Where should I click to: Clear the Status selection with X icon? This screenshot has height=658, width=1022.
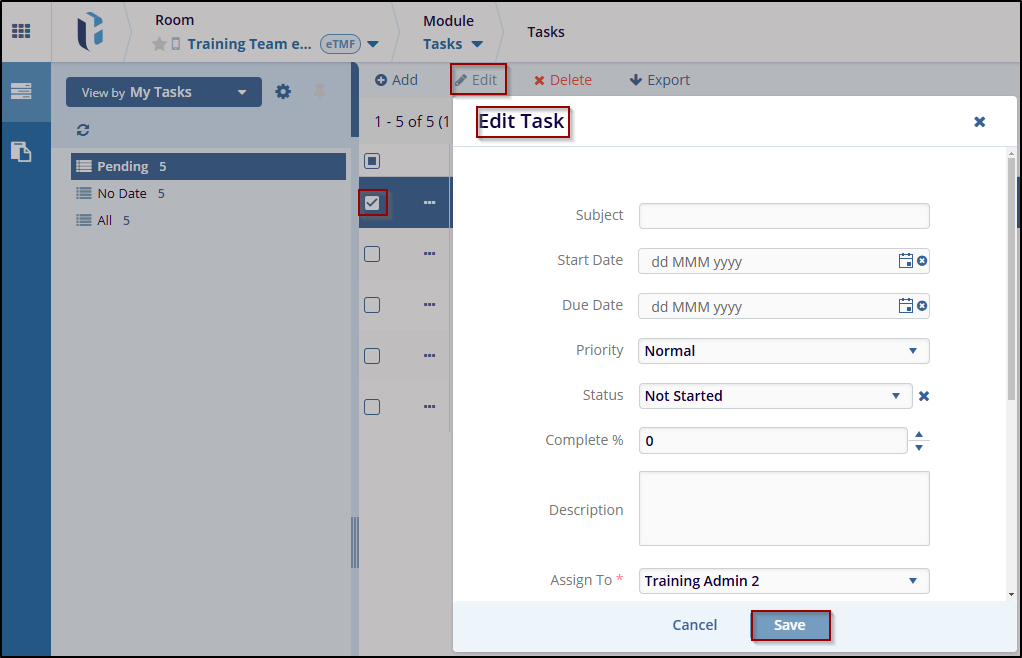click(x=924, y=396)
